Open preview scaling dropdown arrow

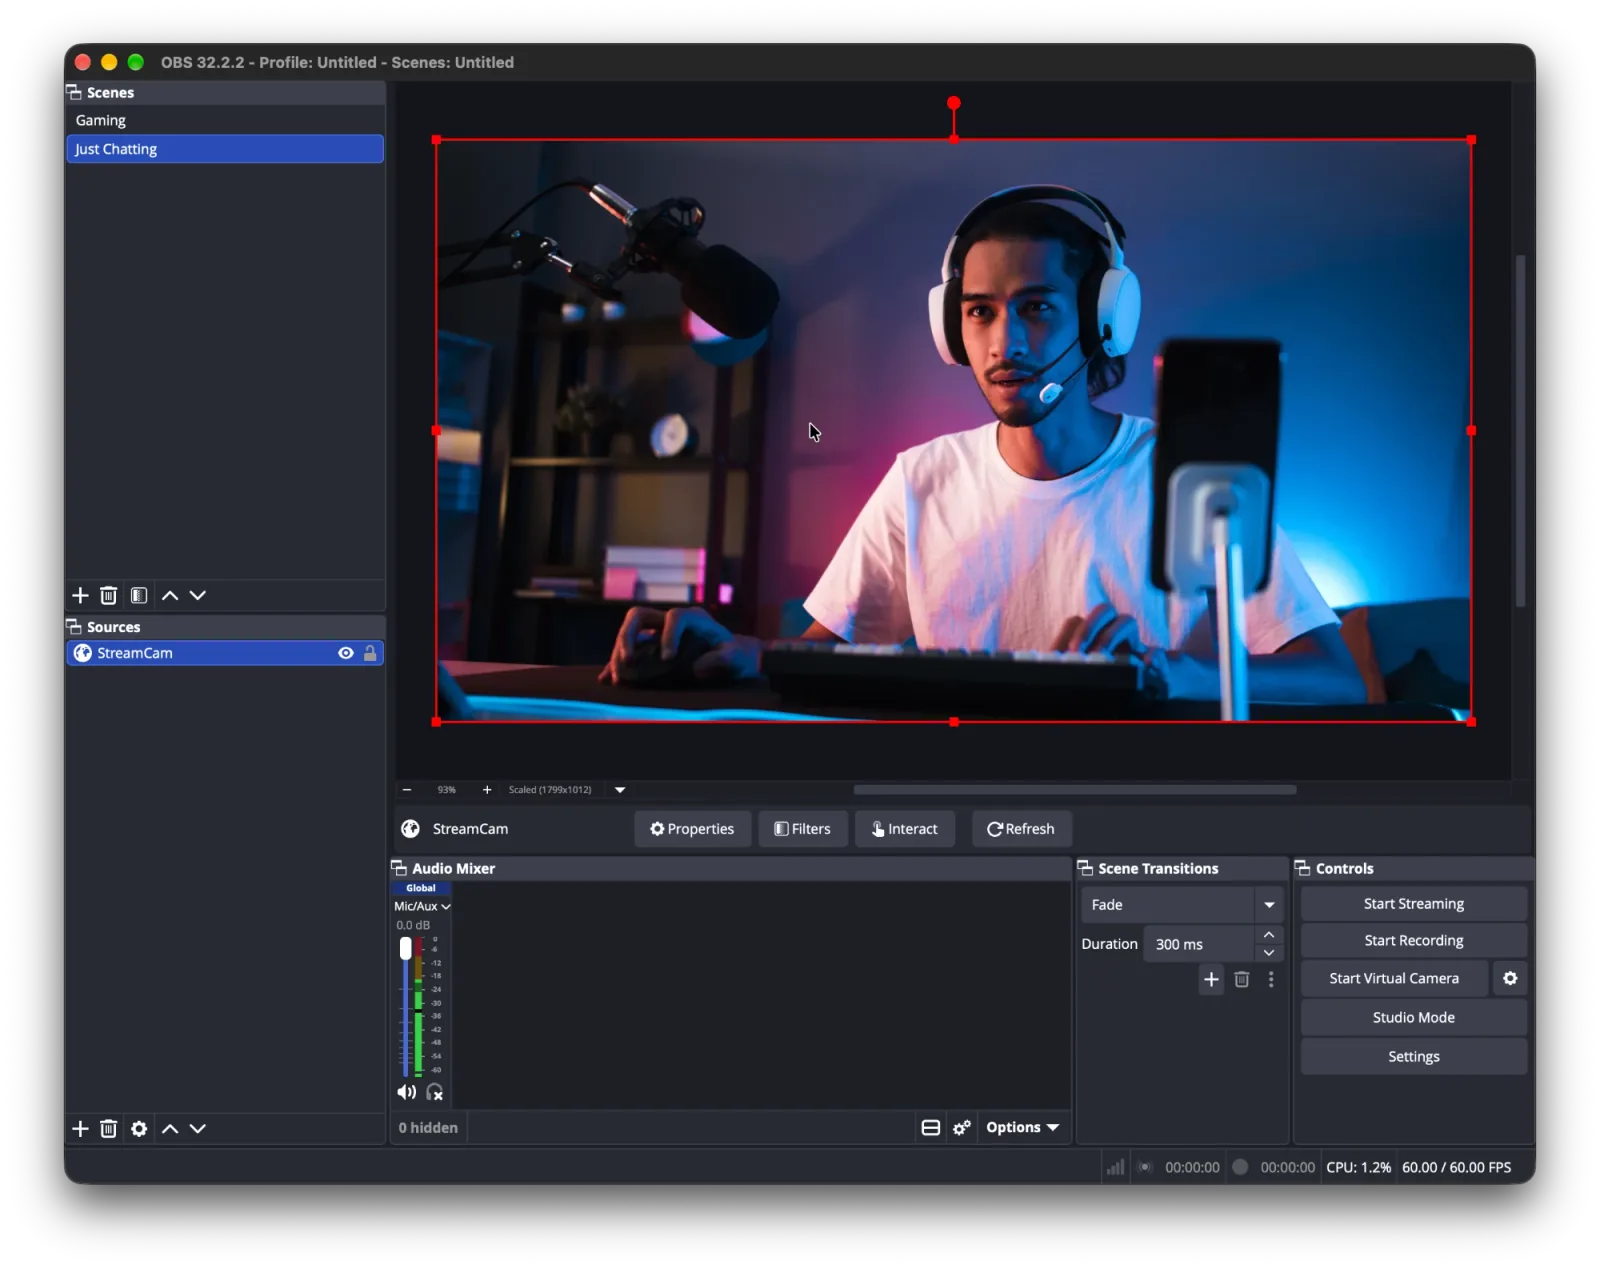coord(620,790)
